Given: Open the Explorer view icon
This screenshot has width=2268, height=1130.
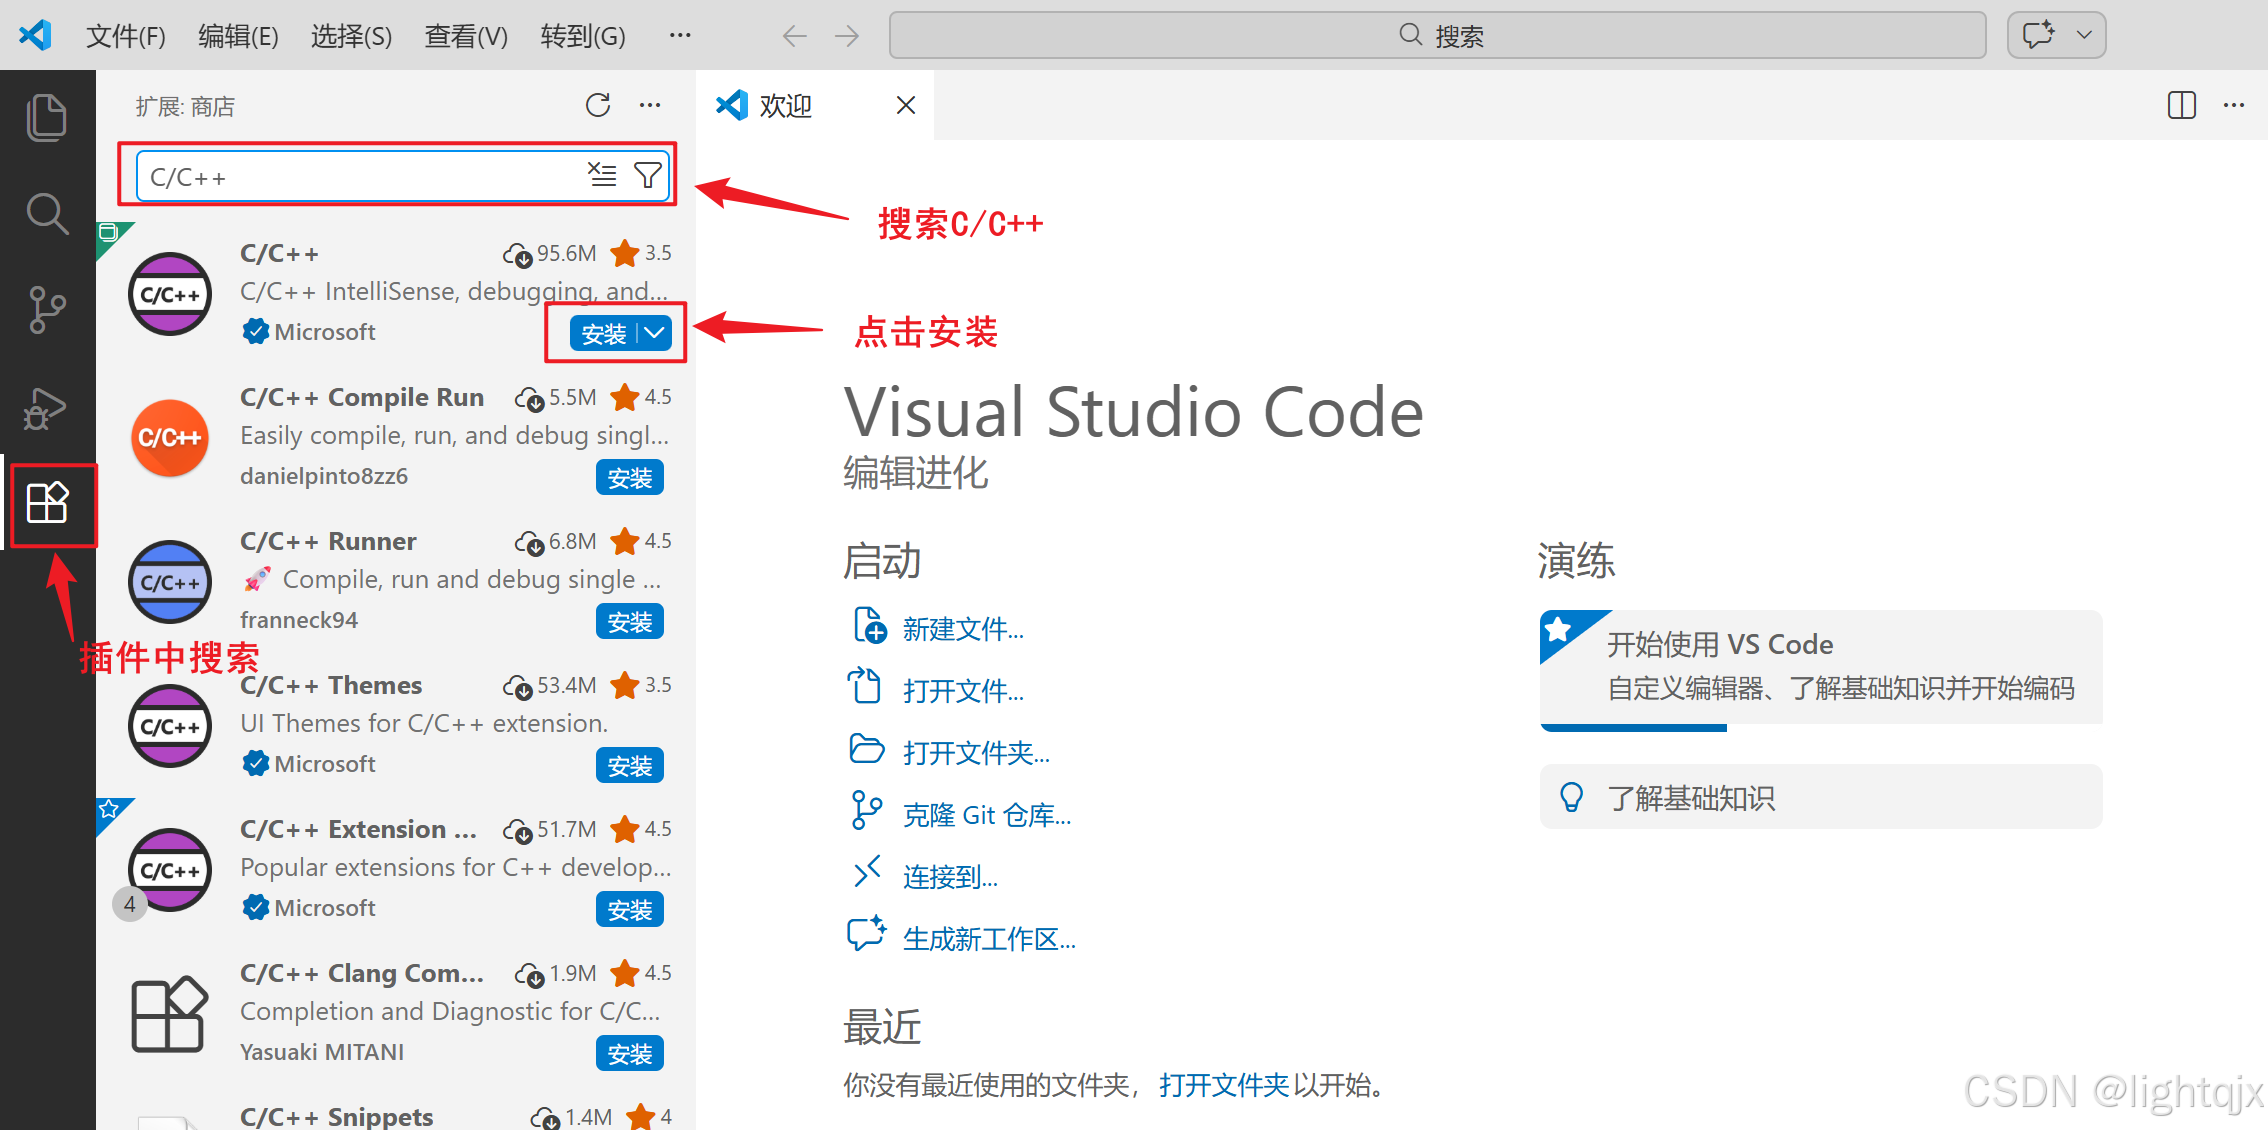Looking at the screenshot, I should (46, 117).
